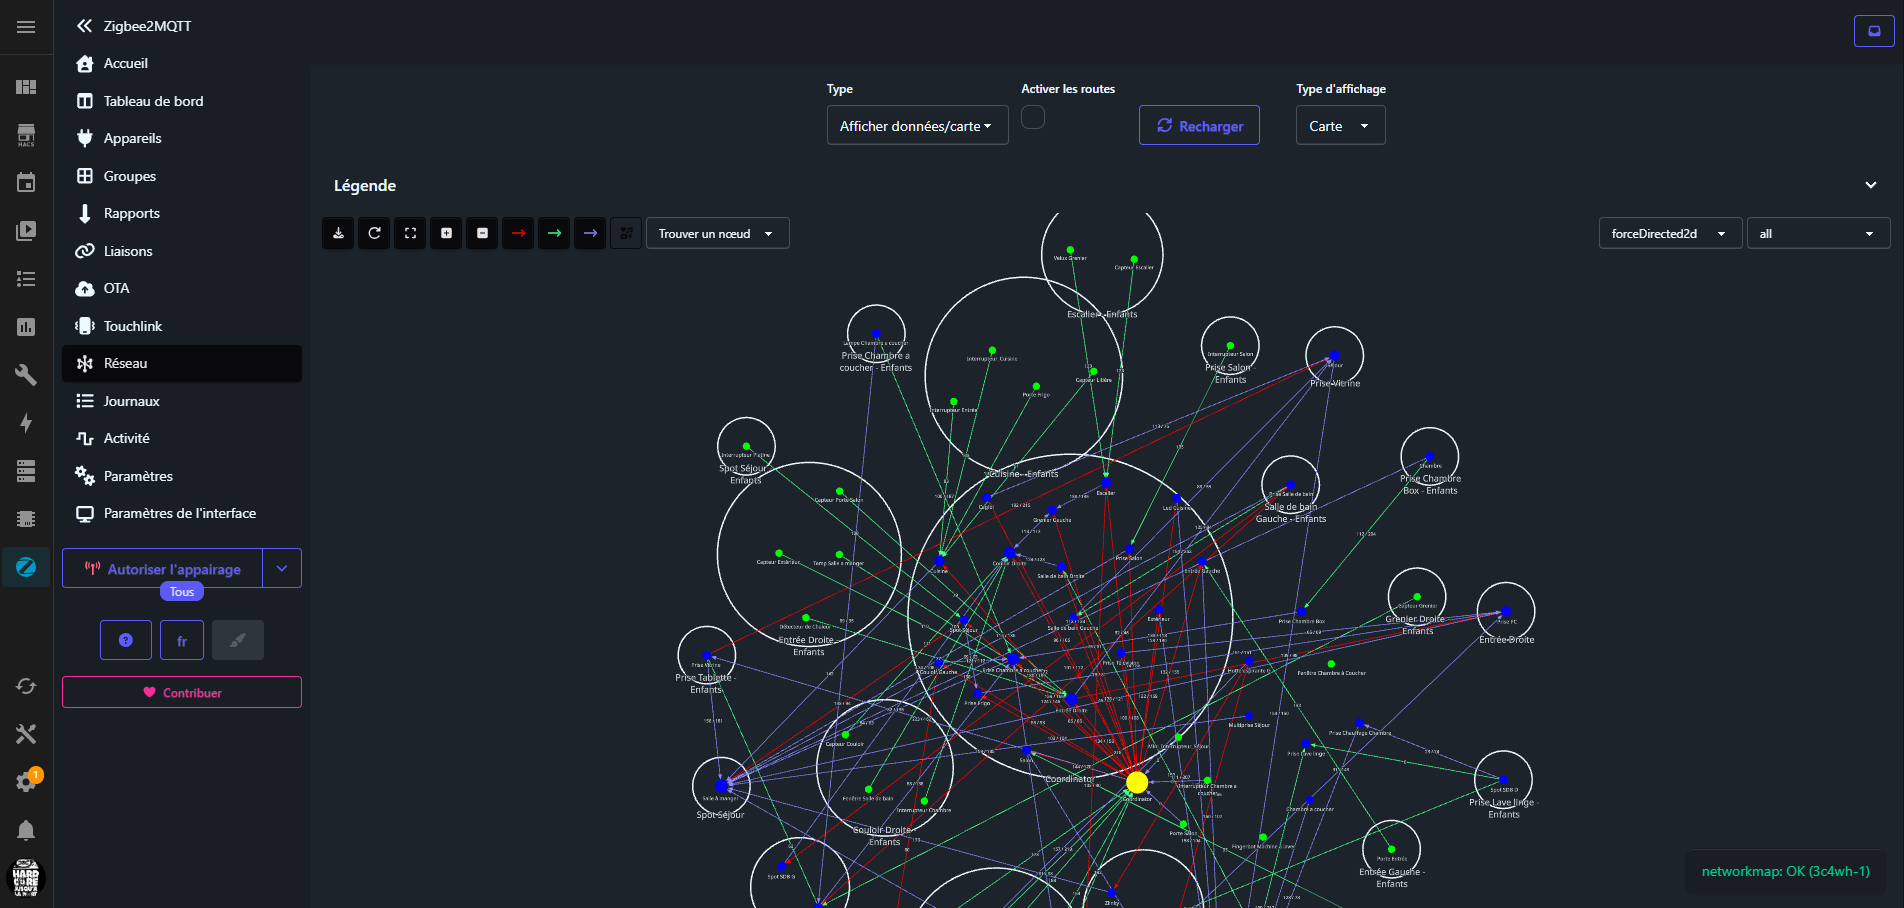Zoom out with the minus icon

(x=482, y=233)
